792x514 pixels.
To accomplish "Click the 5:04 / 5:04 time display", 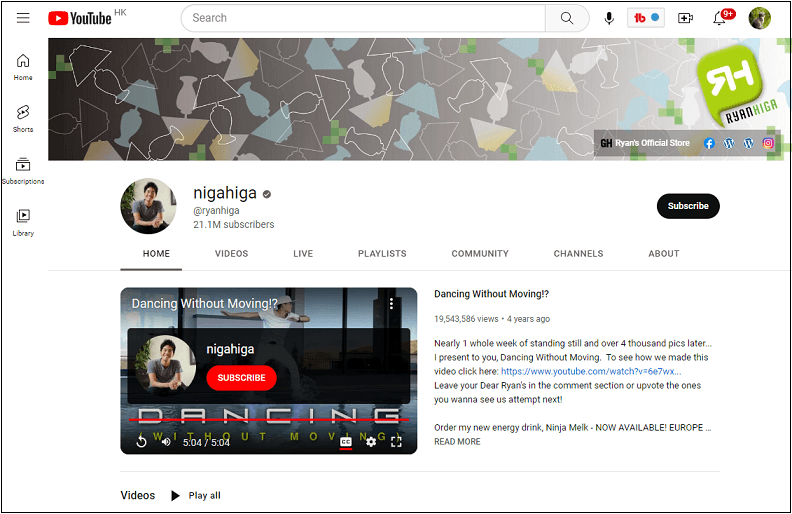I will [x=206, y=442].
